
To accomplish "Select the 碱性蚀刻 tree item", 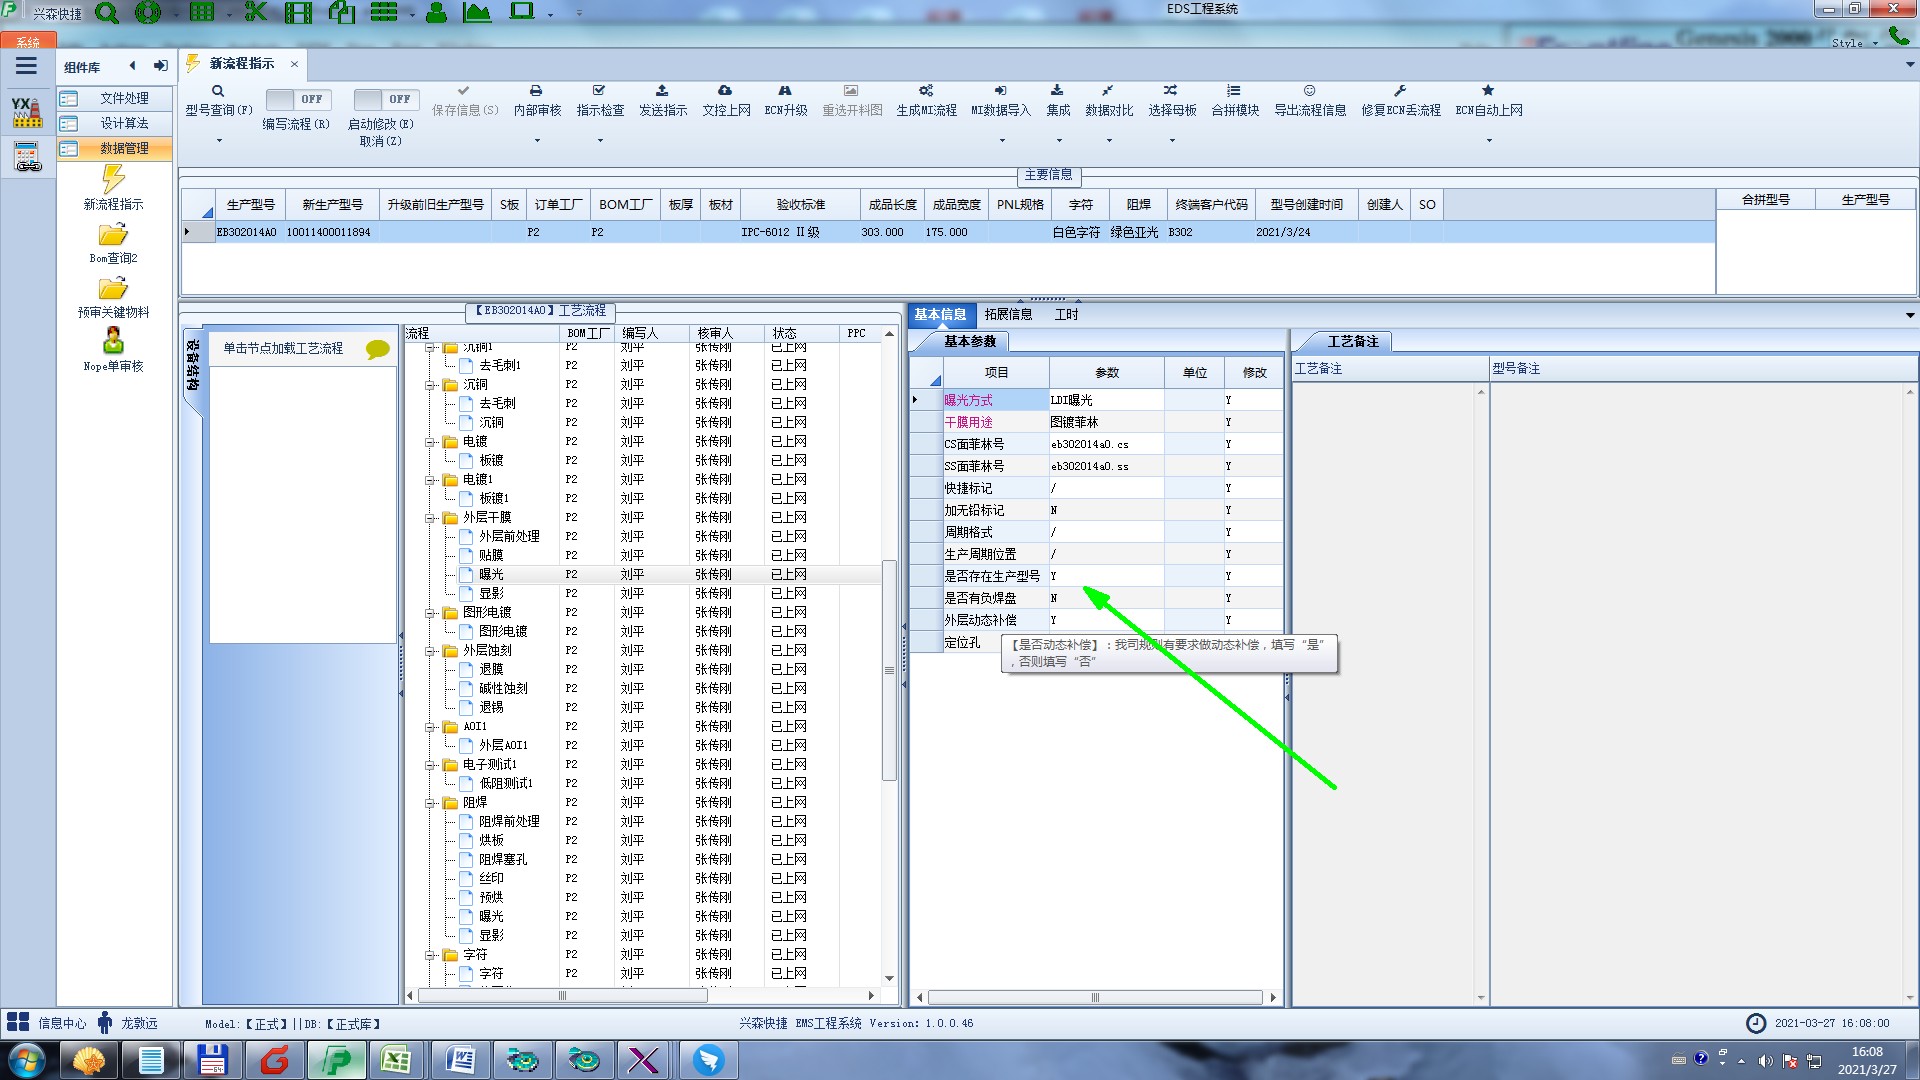I will point(503,689).
